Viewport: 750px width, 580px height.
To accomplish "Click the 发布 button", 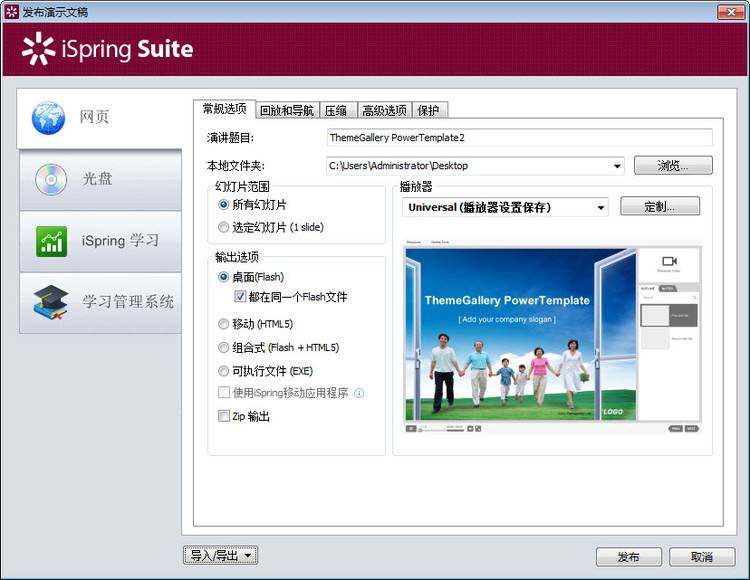I will coord(629,557).
